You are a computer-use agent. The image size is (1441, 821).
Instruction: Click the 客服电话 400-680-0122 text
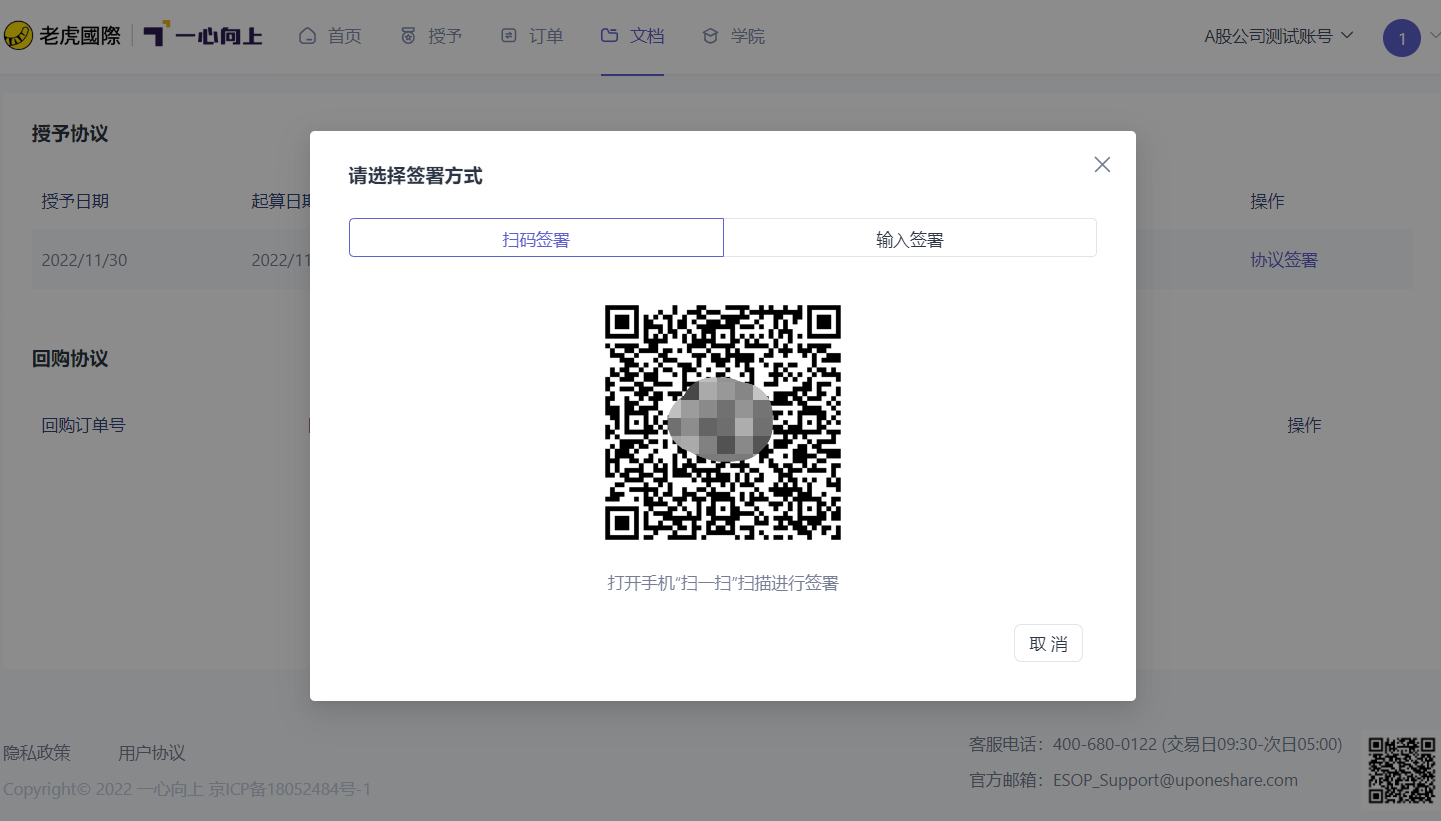1155,744
